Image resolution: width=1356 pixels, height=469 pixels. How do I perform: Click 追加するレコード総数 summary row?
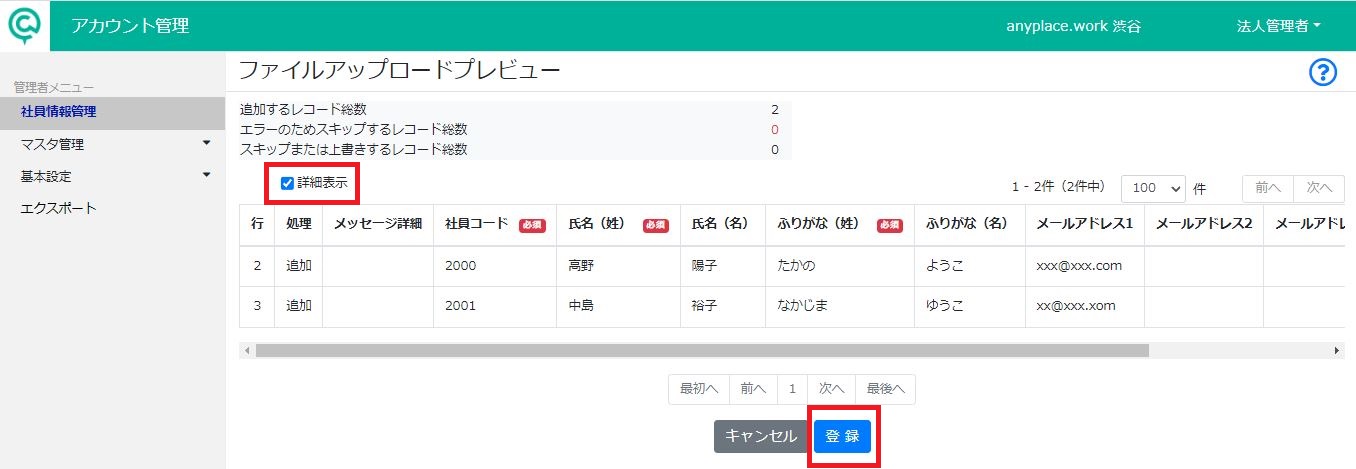(515, 109)
